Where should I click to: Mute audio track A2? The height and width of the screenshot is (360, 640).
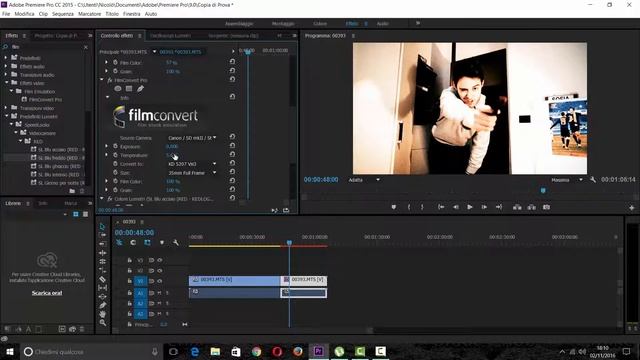(x=160, y=303)
